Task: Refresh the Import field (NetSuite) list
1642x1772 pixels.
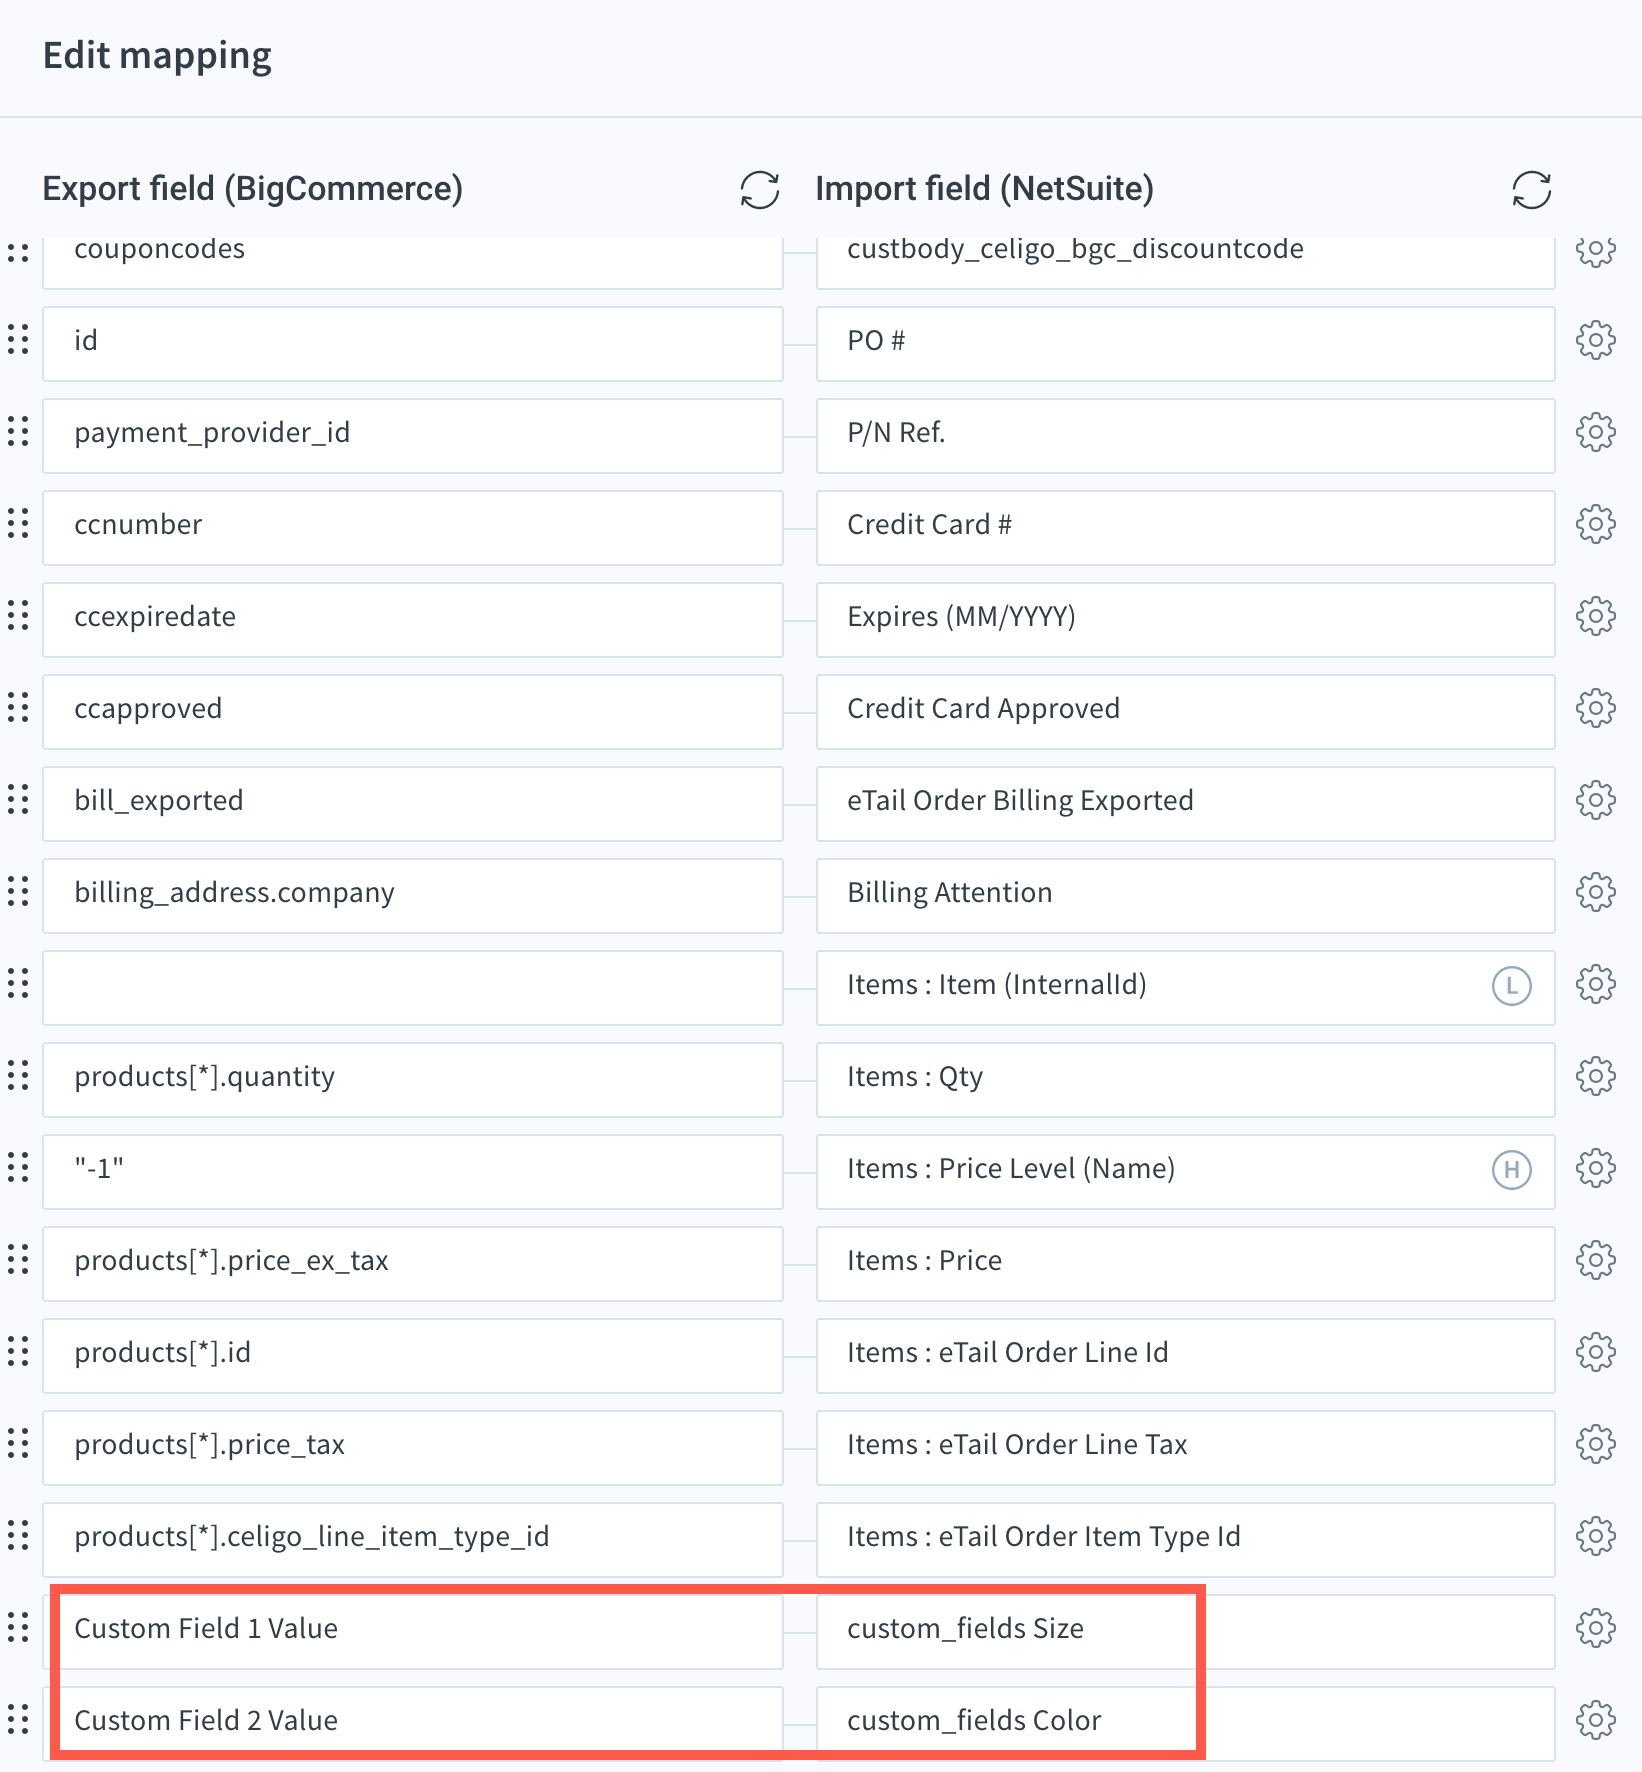Action: pyautogui.click(x=1531, y=190)
